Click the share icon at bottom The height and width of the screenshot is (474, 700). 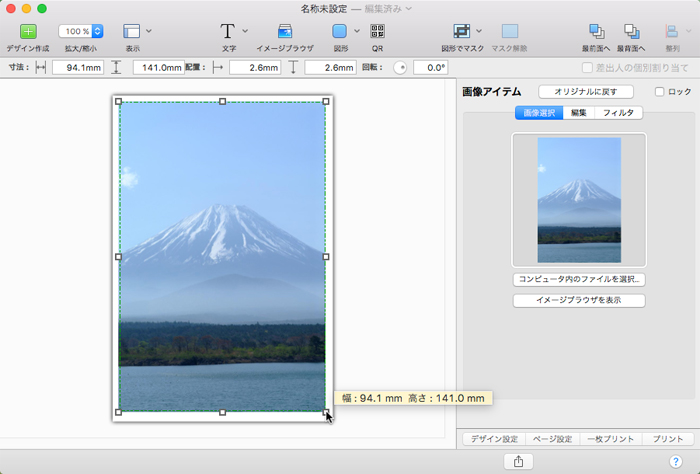point(518,461)
